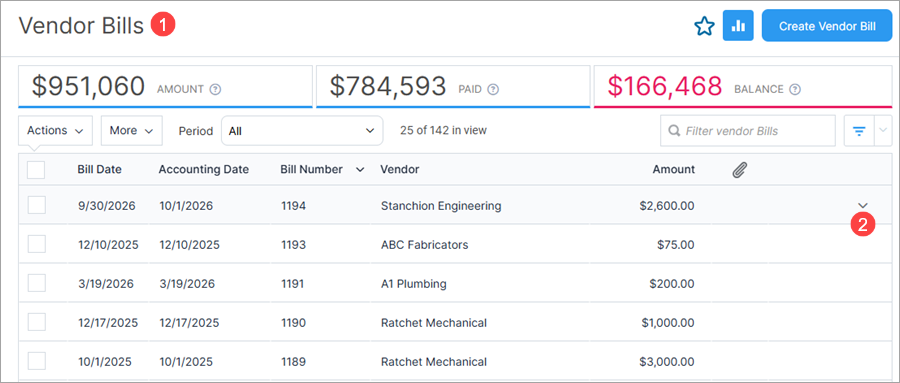
Task: Click the $3,000.00 amount
Action: pyautogui.click(x=667, y=362)
